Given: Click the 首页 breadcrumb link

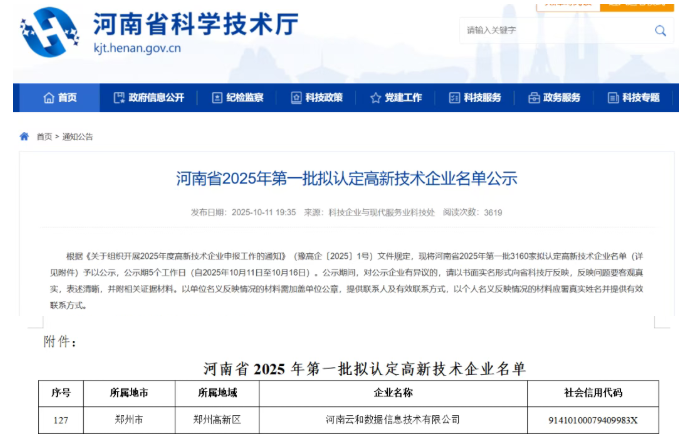Looking at the screenshot, I should [44, 137].
